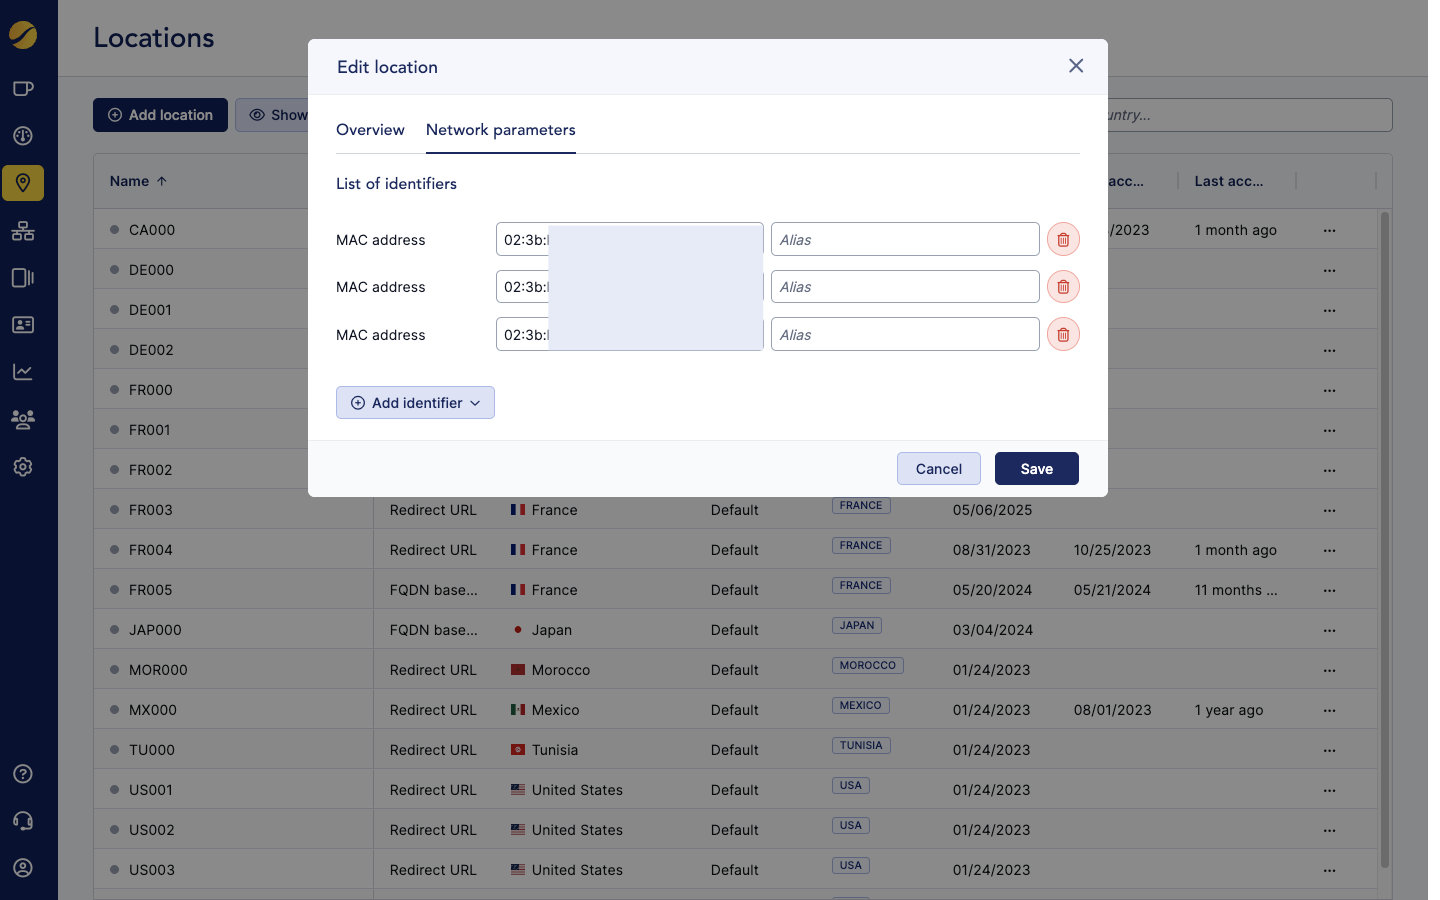Open the users group icon in sidebar
Viewport: 1440px width, 900px height.
(x=23, y=419)
